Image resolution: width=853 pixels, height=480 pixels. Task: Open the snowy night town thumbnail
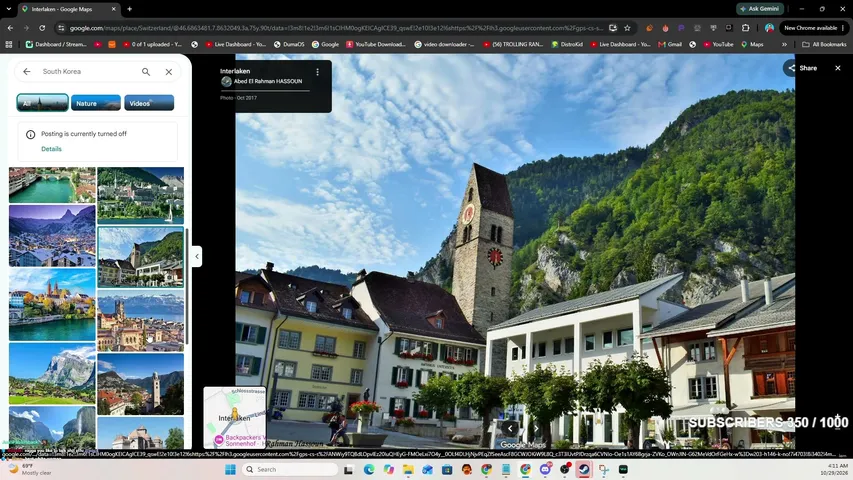pos(52,236)
